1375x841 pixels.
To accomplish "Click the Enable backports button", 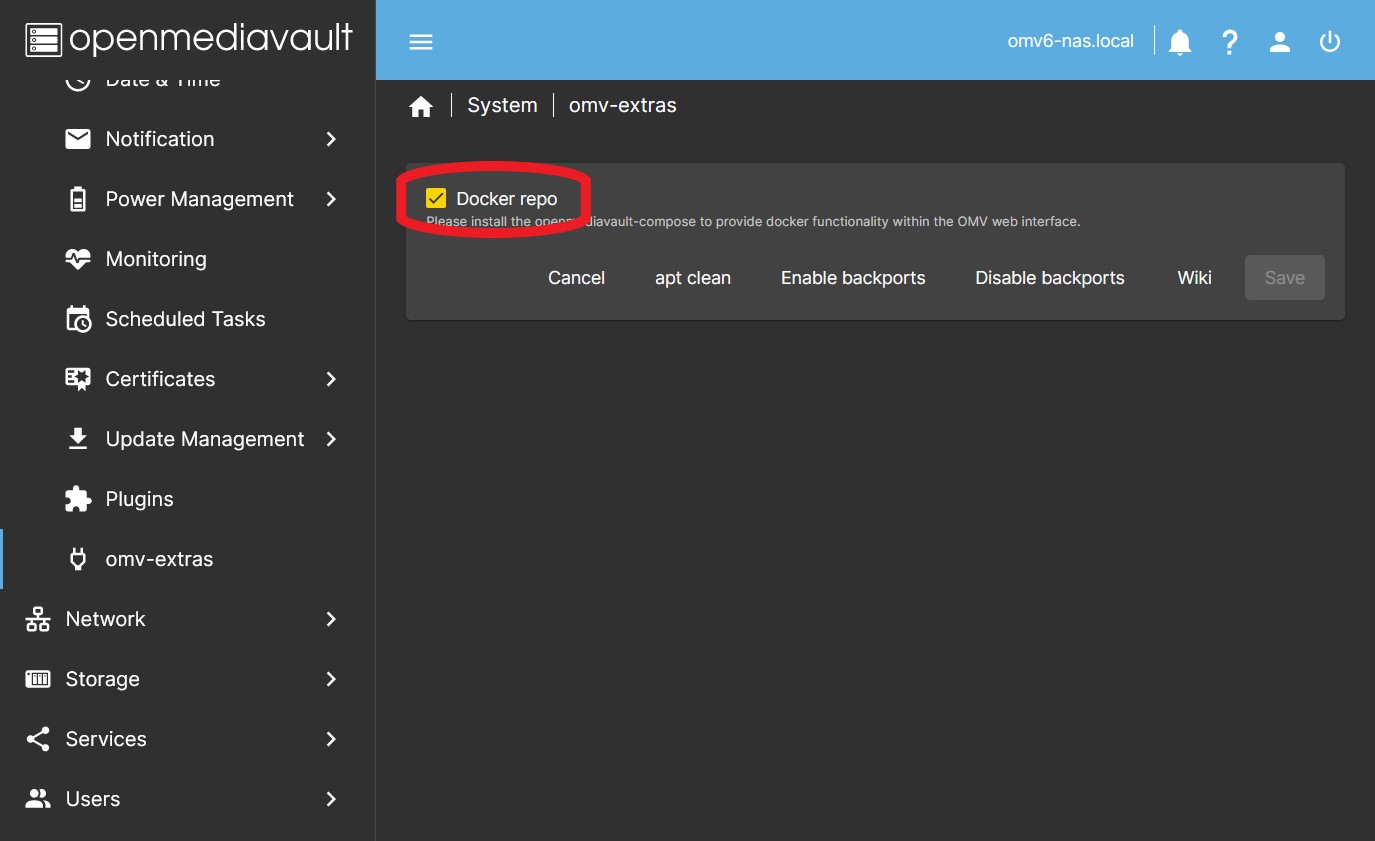I will [x=853, y=278].
